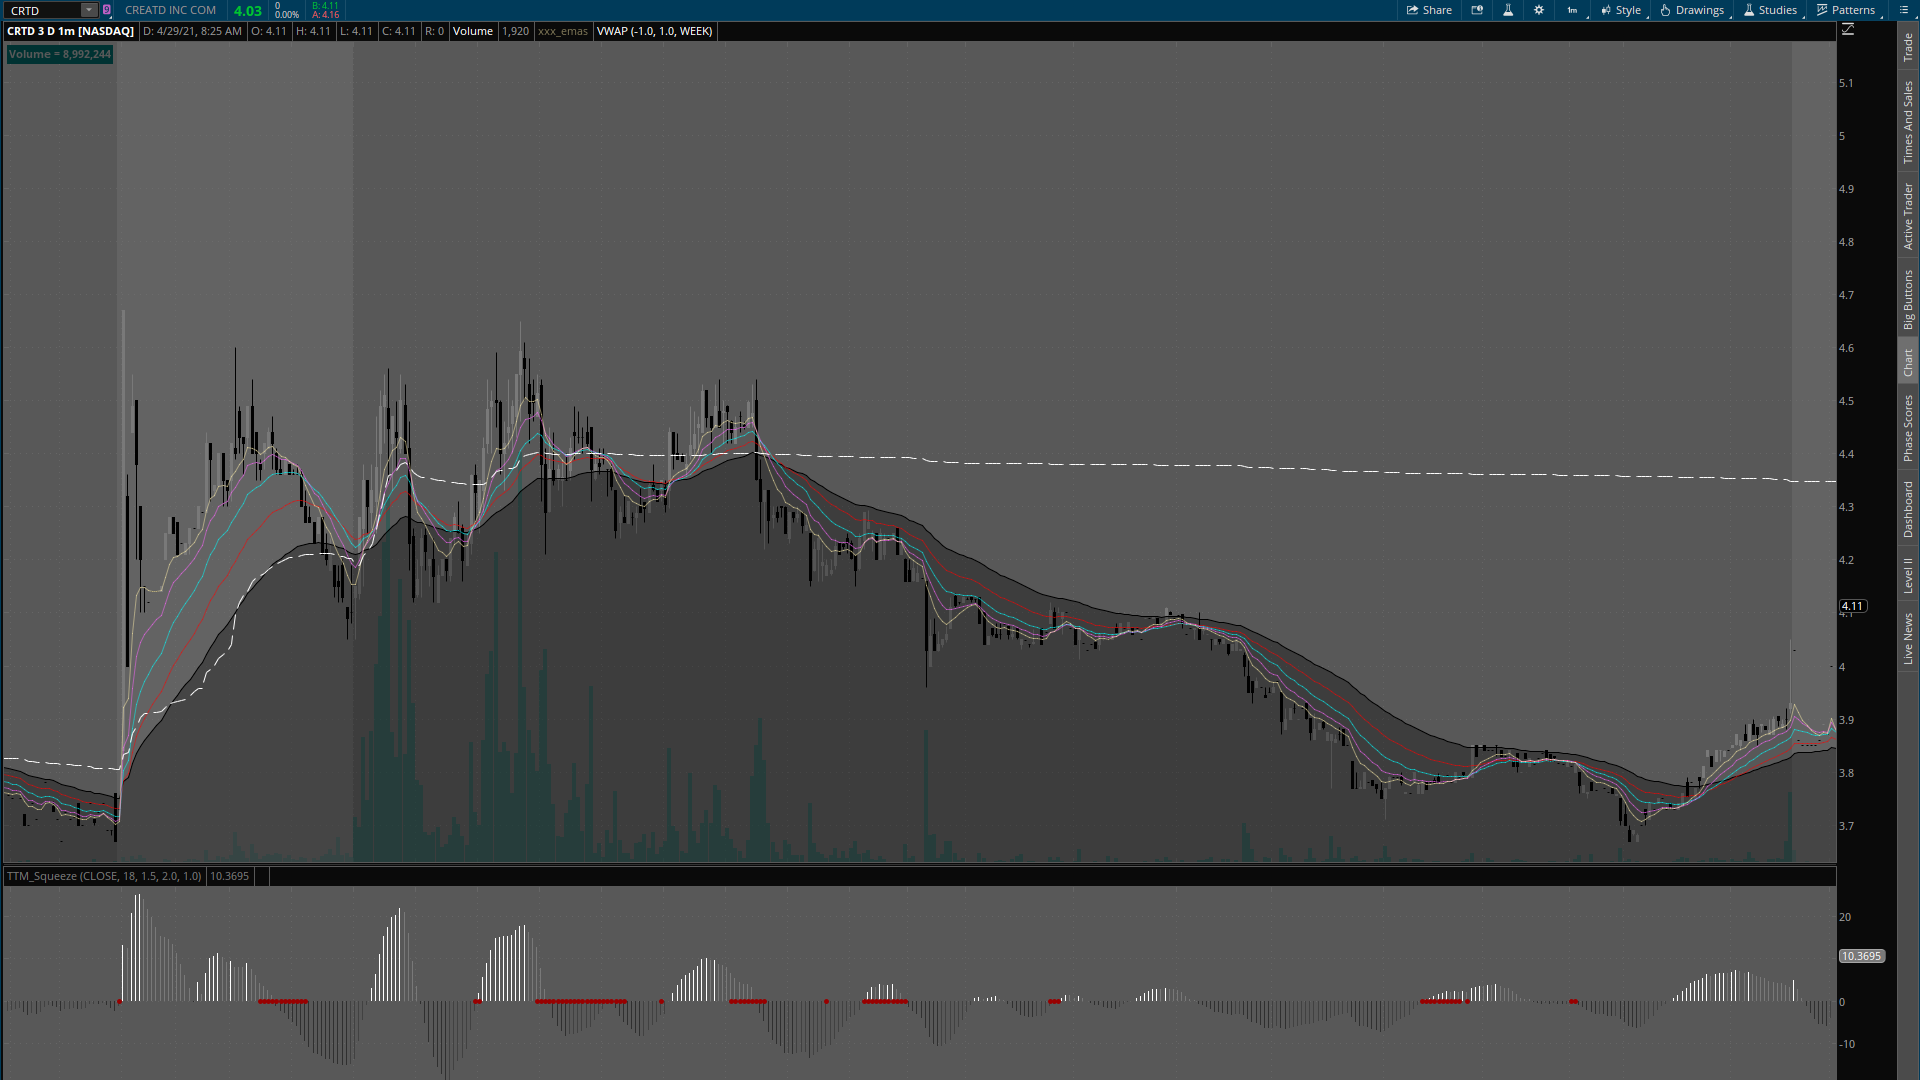Click the Share chart icon button
The image size is (1920, 1080).
coord(1429,10)
